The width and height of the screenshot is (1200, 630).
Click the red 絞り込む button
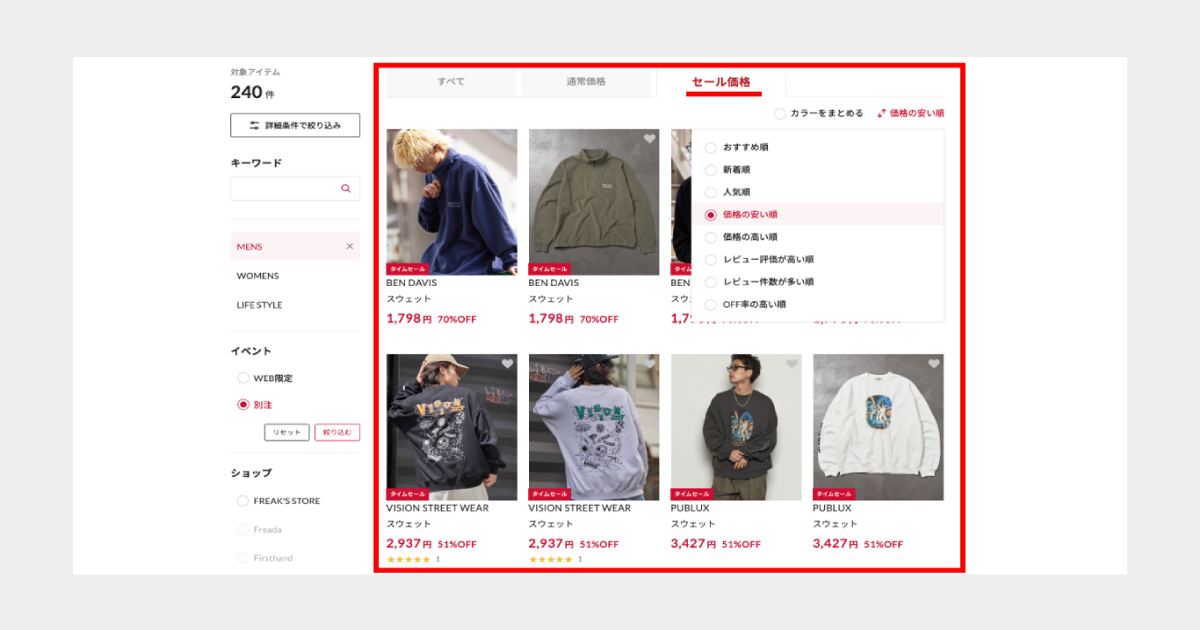pyautogui.click(x=337, y=432)
